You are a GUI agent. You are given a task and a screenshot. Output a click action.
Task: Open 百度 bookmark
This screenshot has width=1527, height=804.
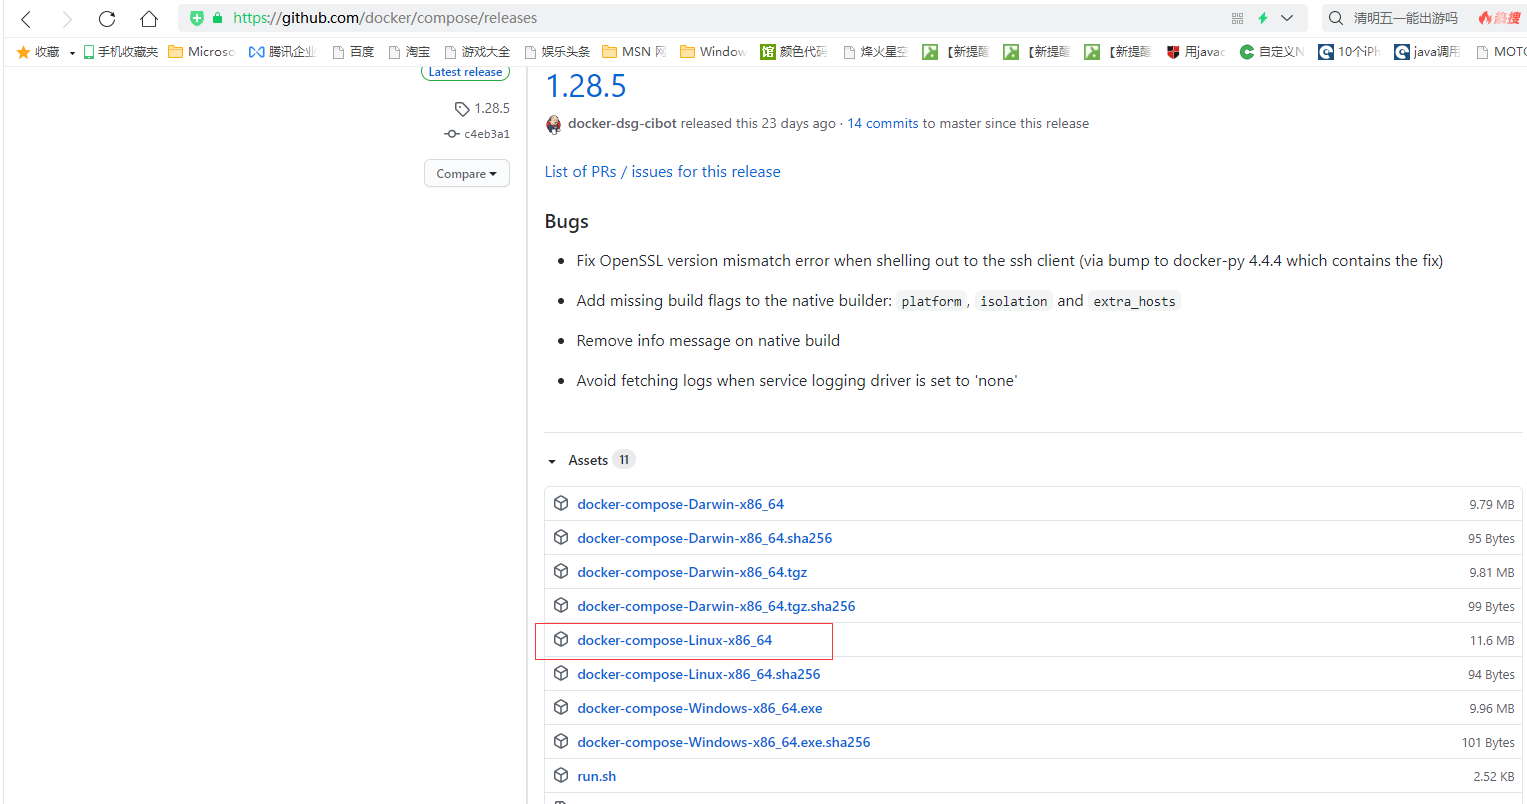click(x=353, y=52)
